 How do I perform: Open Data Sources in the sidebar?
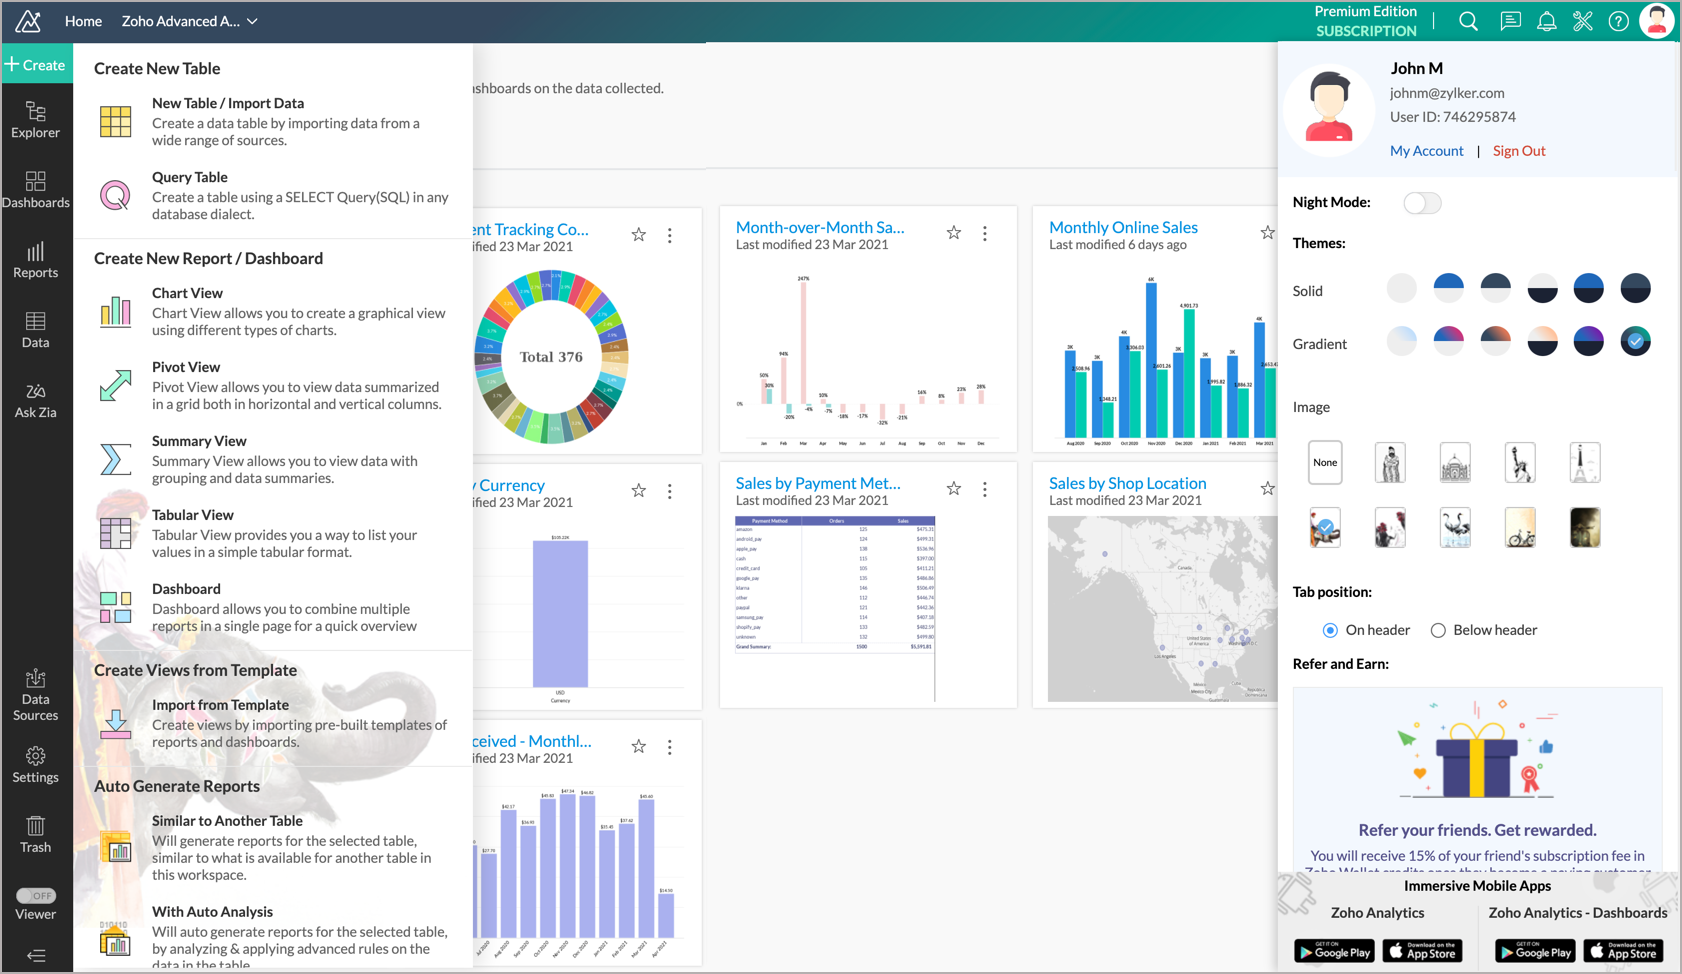(36, 695)
